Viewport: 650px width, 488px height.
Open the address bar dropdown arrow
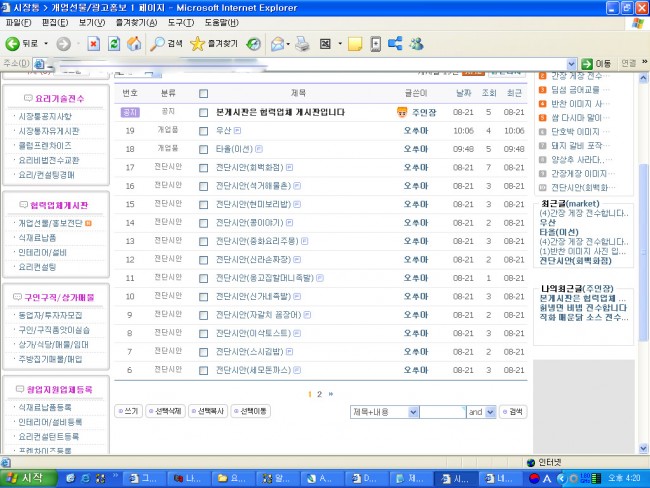click(x=573, y=64)
